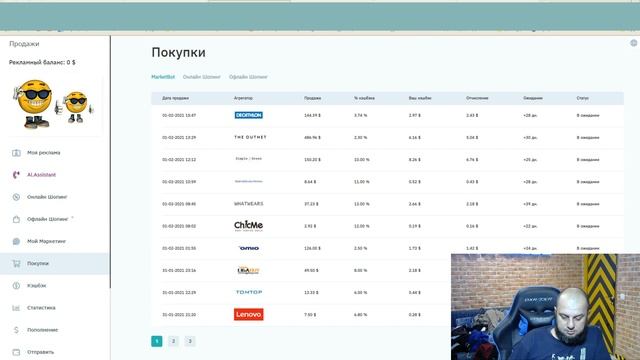The width and height of the screenshot is (640, 360).
Task: Click the sale amount in The Outnet row
Action: click(x=312, y=138)
